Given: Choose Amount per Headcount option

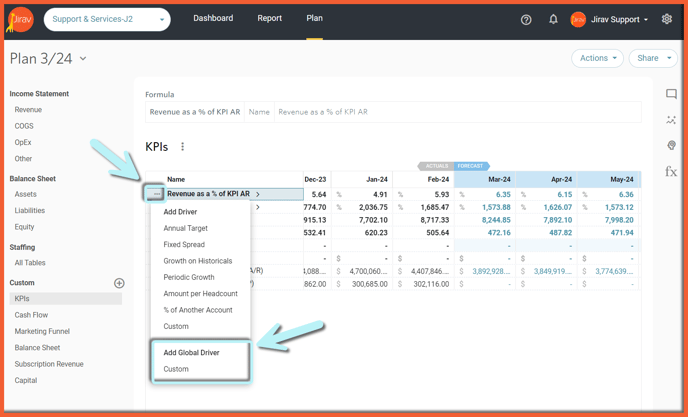Looking at the screenshot, I should pyautogui.click(x=201, y=294).
